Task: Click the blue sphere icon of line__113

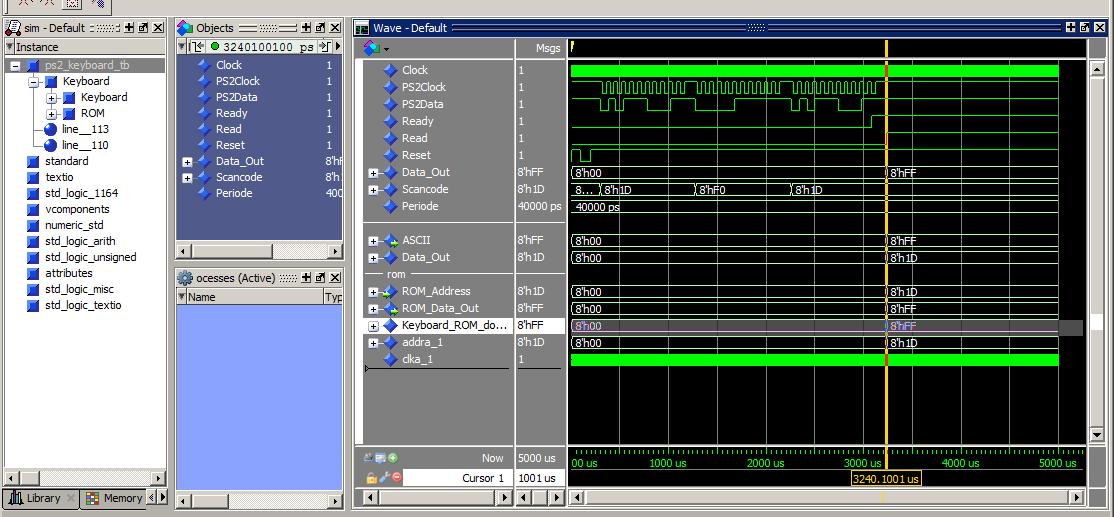Action: point(51,129)
